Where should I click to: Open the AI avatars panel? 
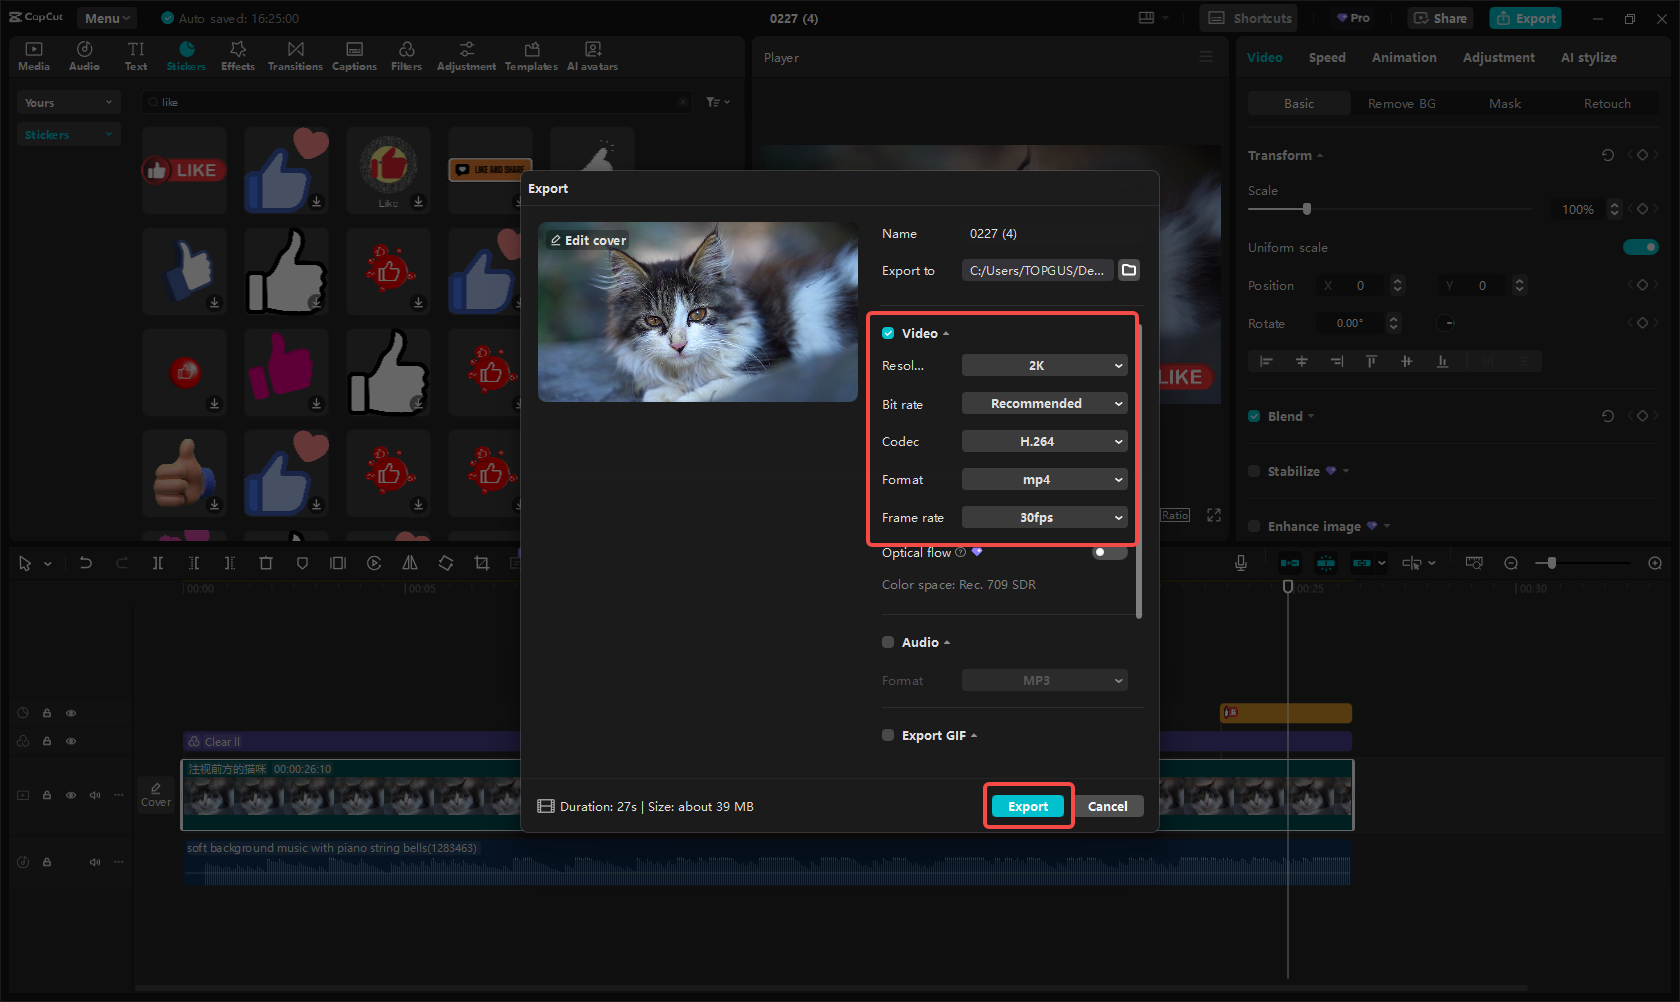(592, 55)
